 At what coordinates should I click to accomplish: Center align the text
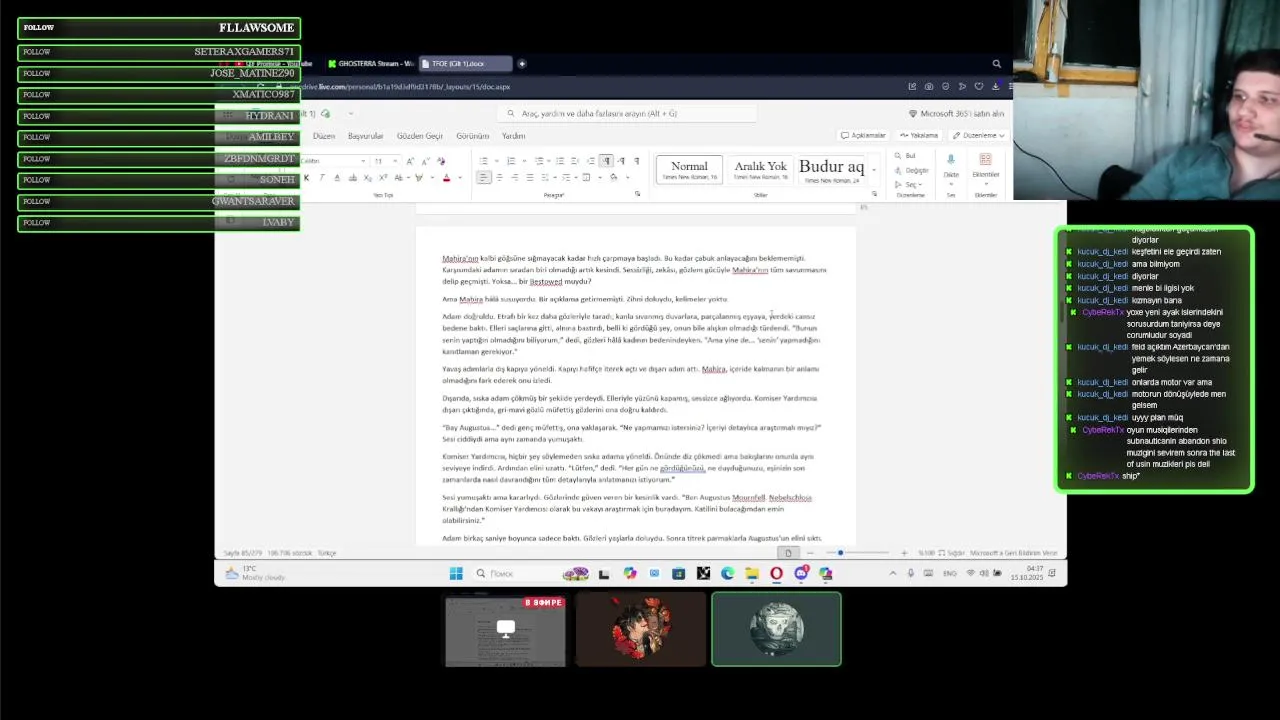click(500, 177)
